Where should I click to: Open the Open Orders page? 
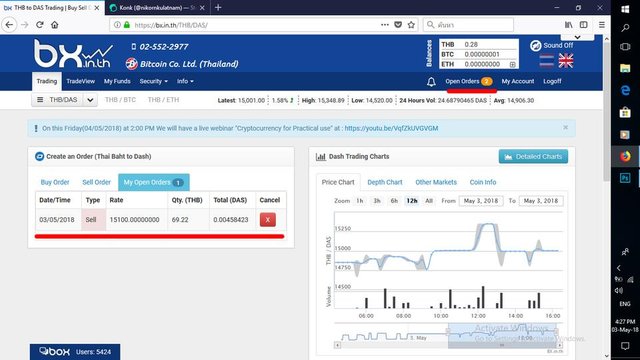[x=469, y=81]
